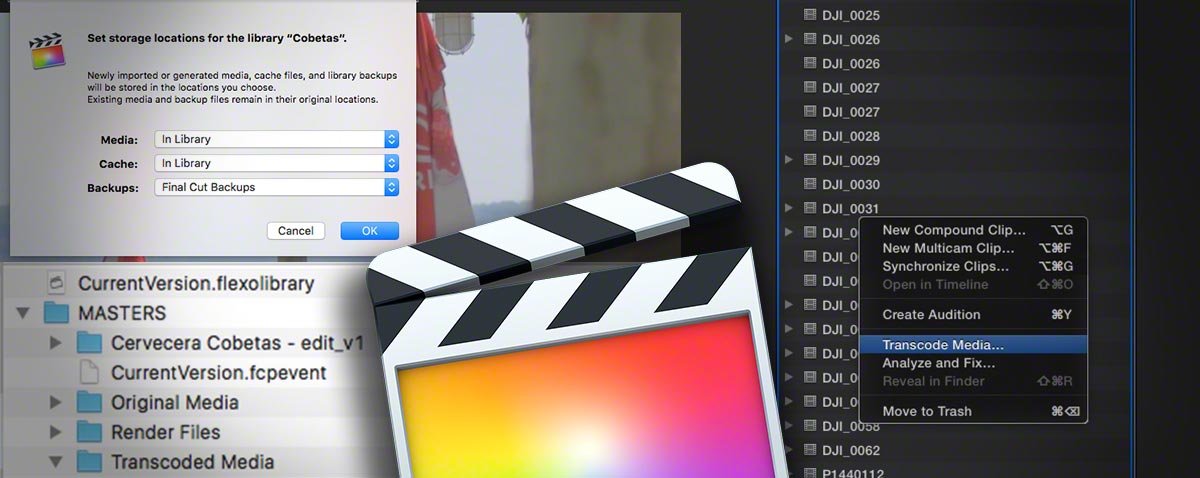Select the Render Files folder name

click(x=166, y=433)
